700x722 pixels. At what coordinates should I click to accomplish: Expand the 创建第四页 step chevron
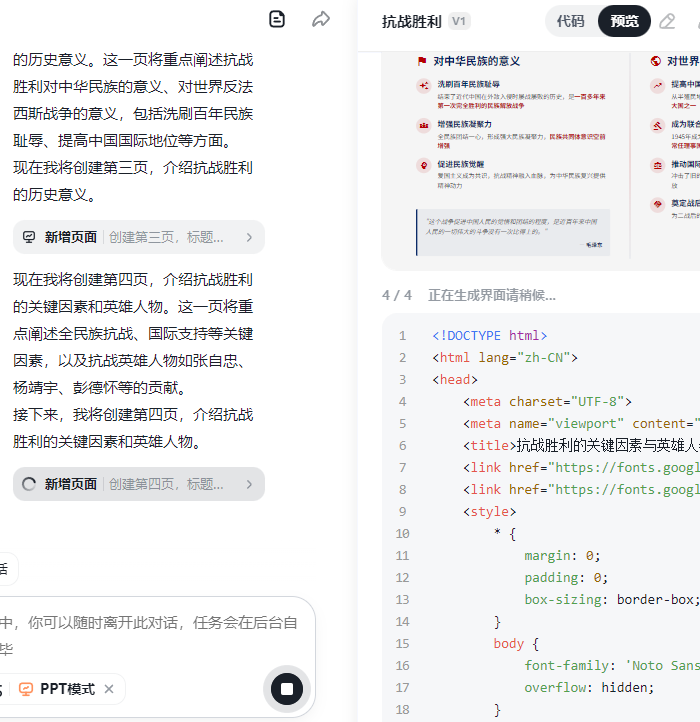coord(249,484)
